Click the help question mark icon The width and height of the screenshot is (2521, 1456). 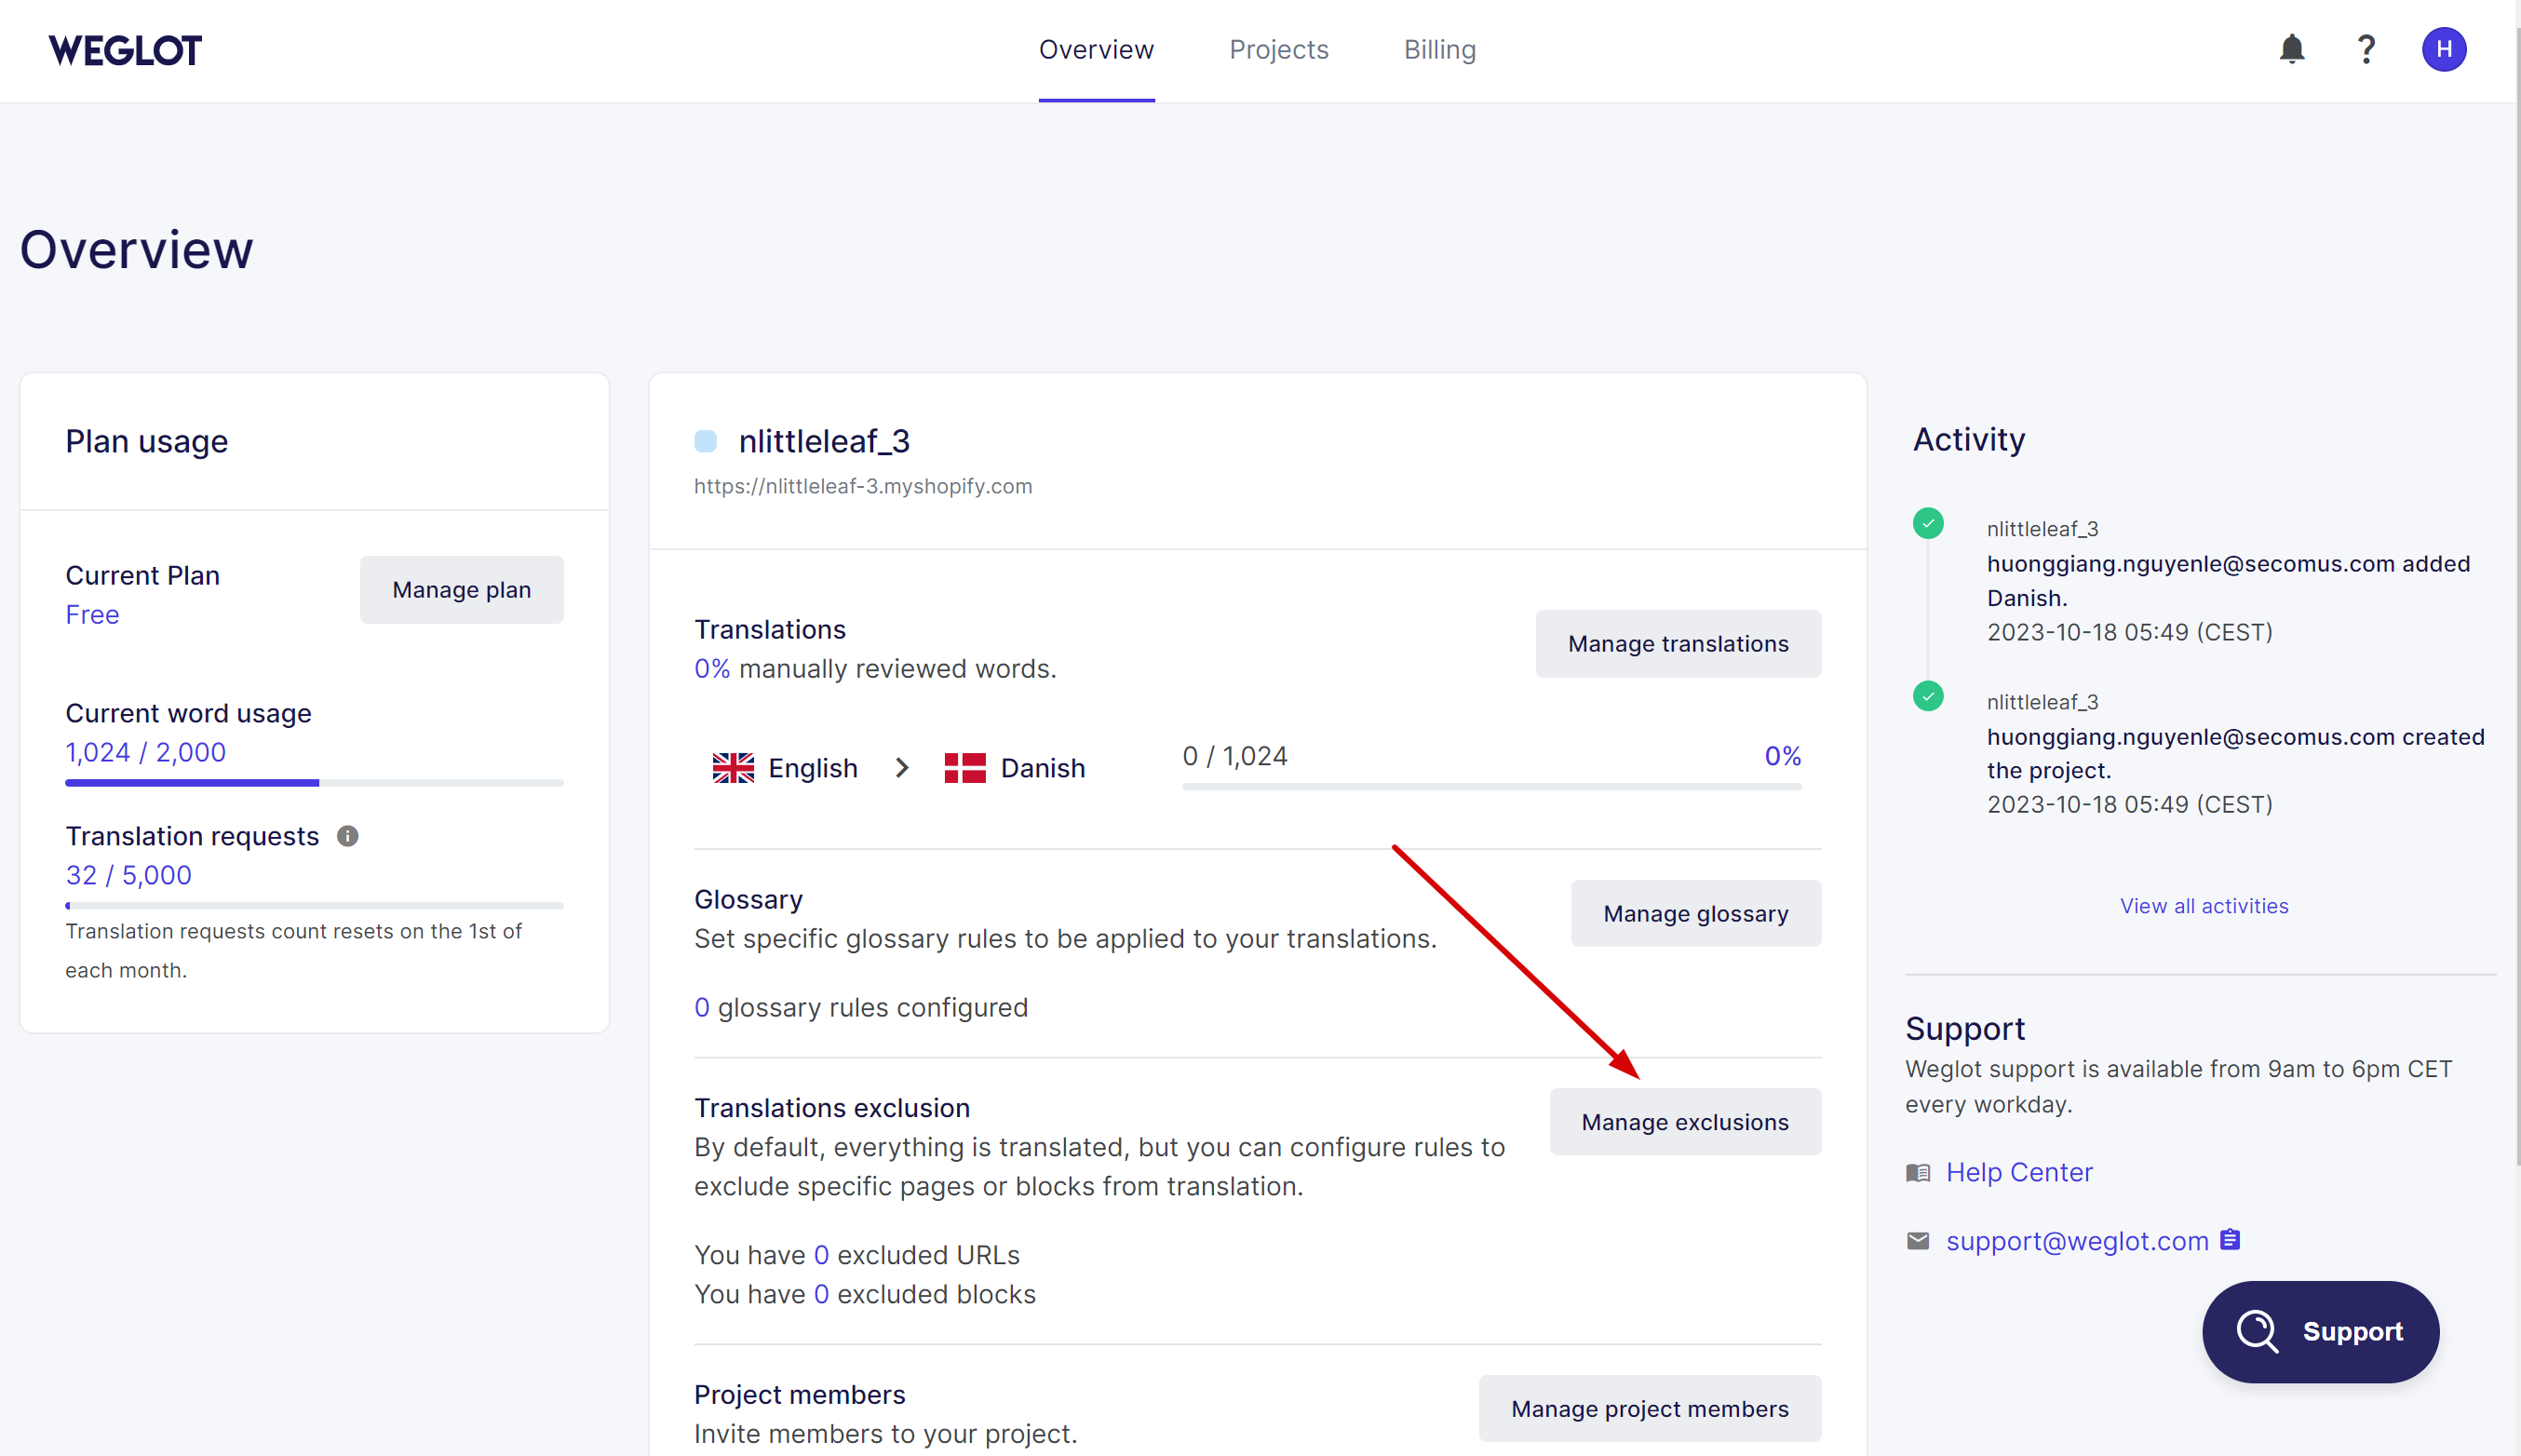2366,49
